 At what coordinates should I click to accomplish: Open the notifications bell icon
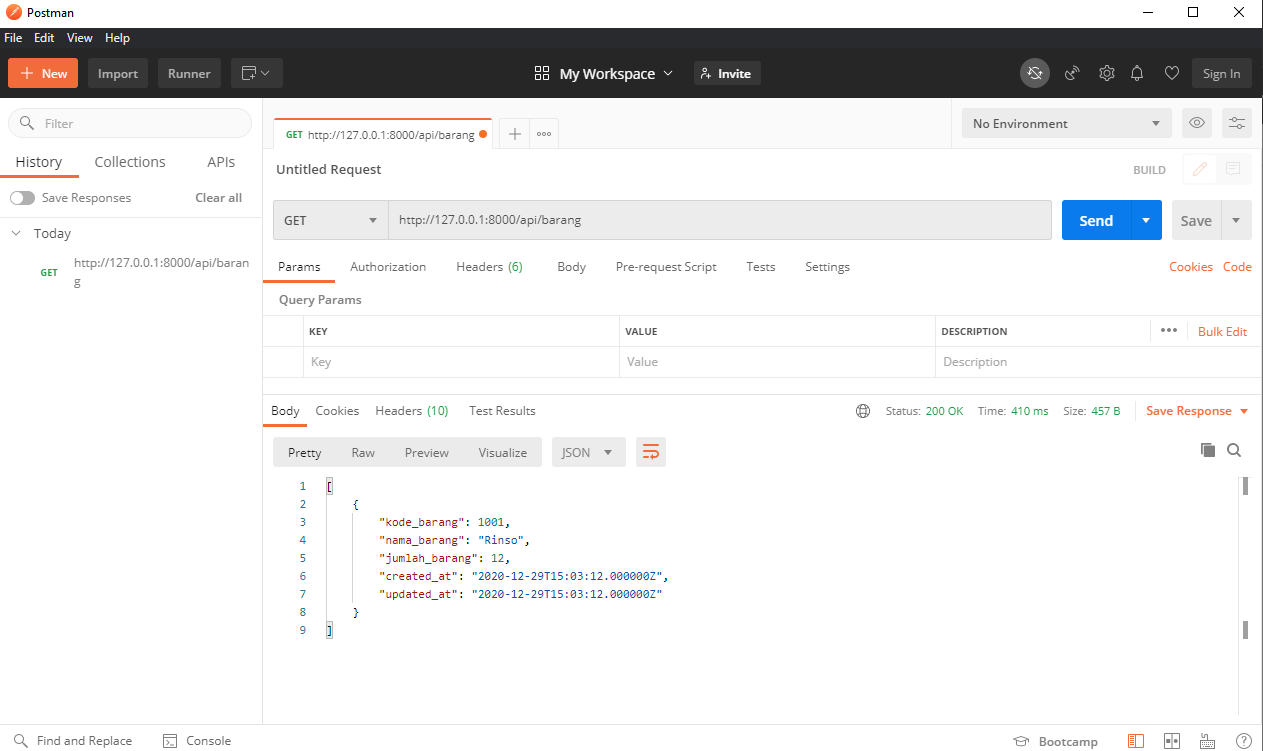pos(1137,73)
